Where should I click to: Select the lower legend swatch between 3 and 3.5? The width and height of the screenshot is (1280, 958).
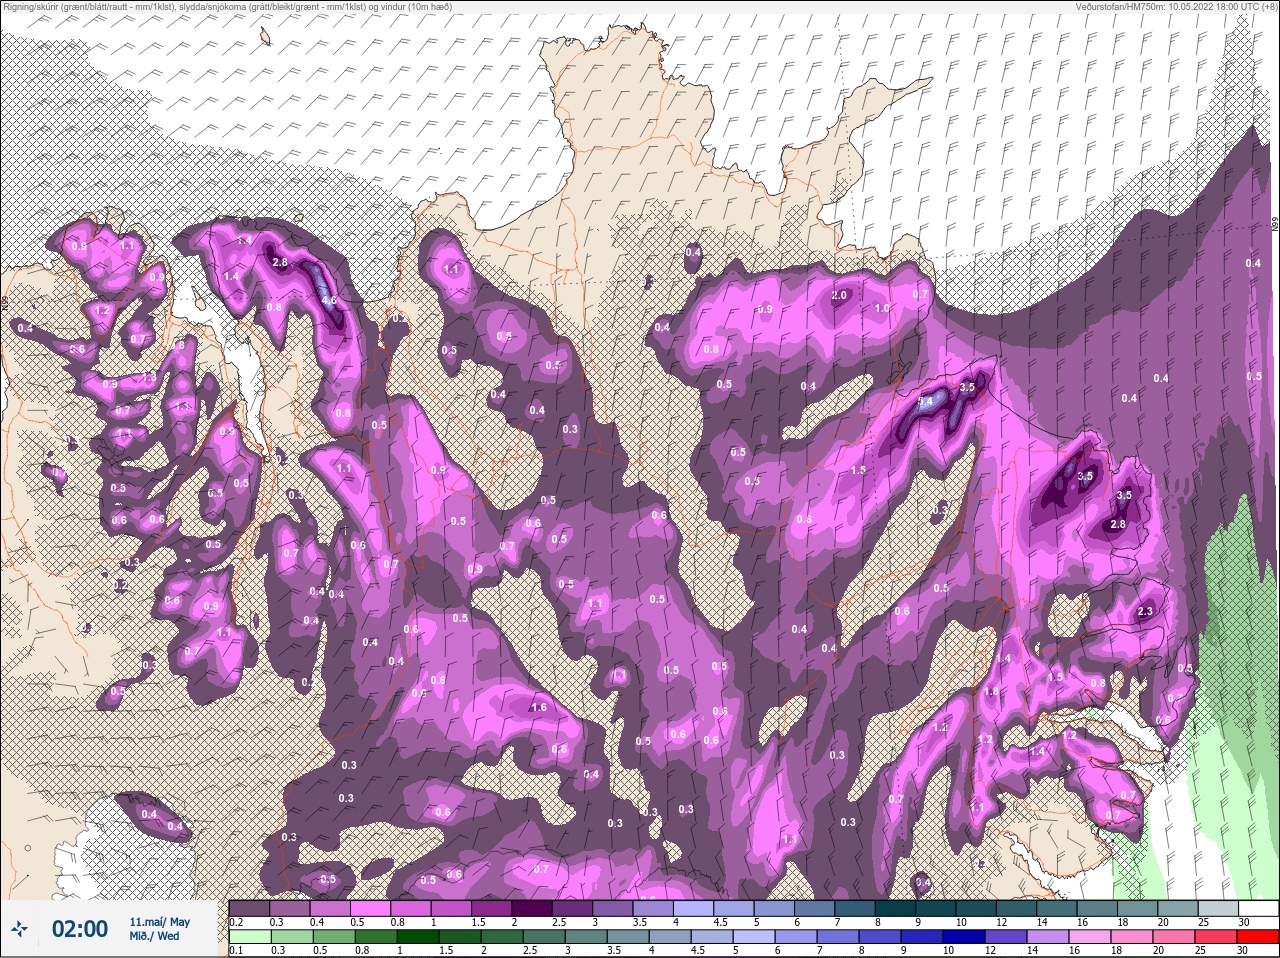587,937
